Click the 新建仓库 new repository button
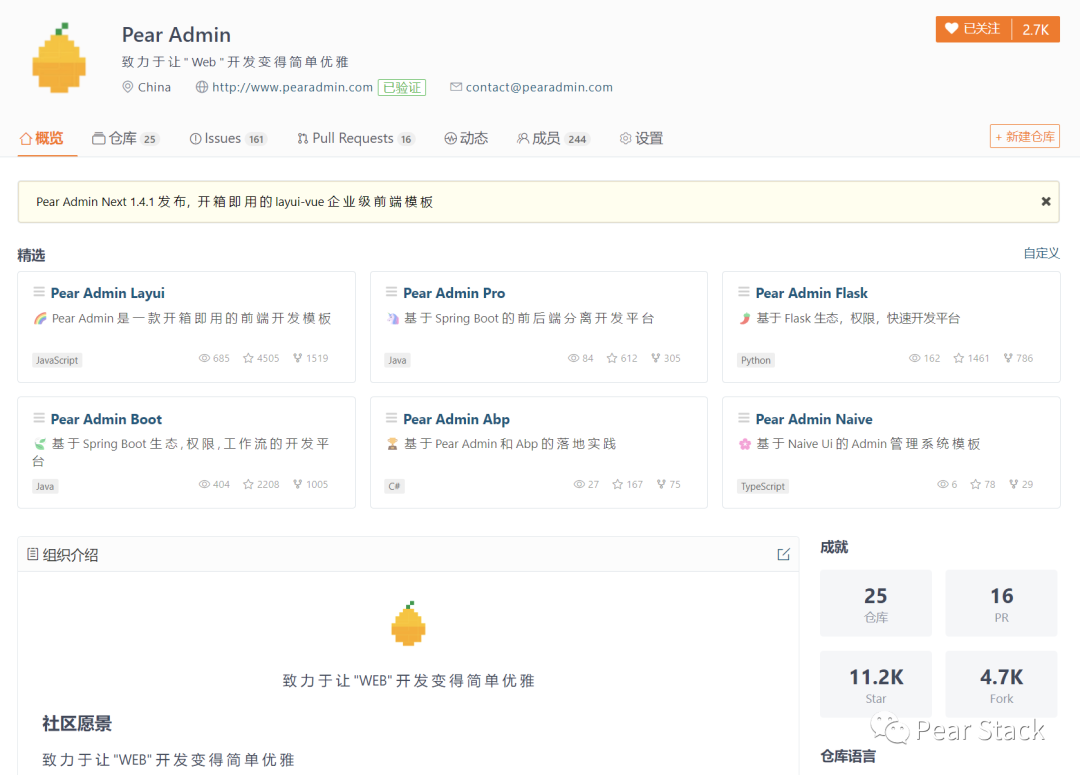 1024,136
